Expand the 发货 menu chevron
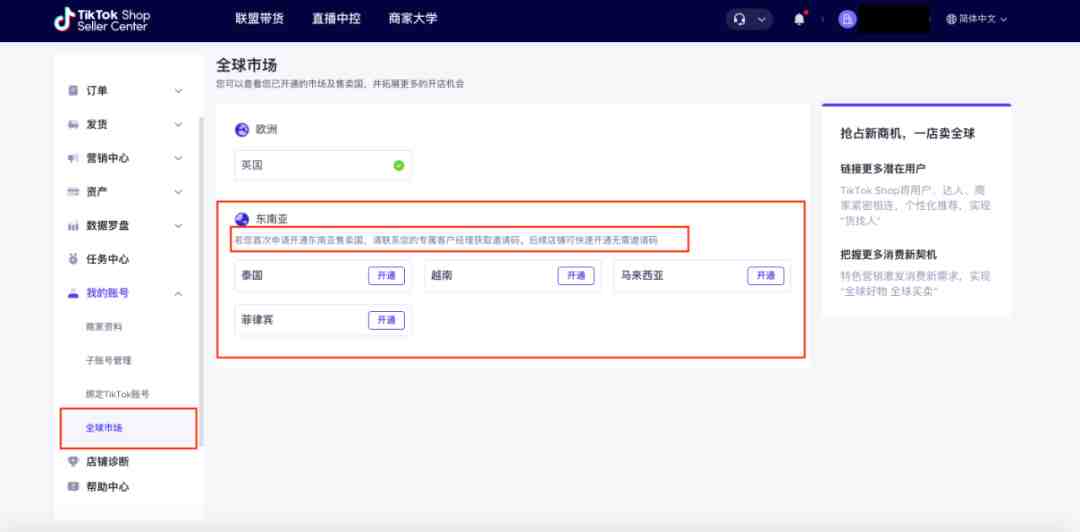Image resolution: width=1080 pixels, height=532 pixels. click(x=178, y=125)
